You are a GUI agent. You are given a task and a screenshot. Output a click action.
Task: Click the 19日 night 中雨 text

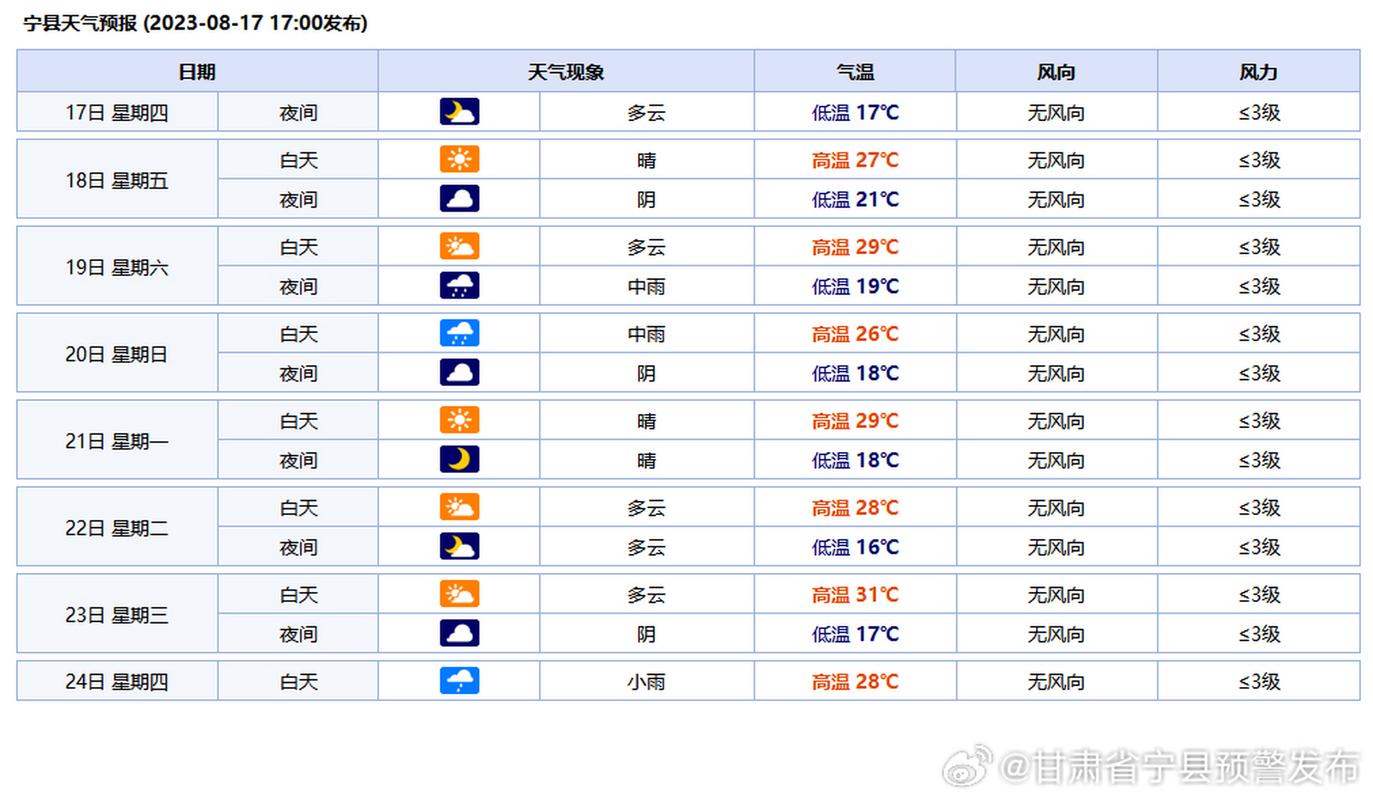646,286
